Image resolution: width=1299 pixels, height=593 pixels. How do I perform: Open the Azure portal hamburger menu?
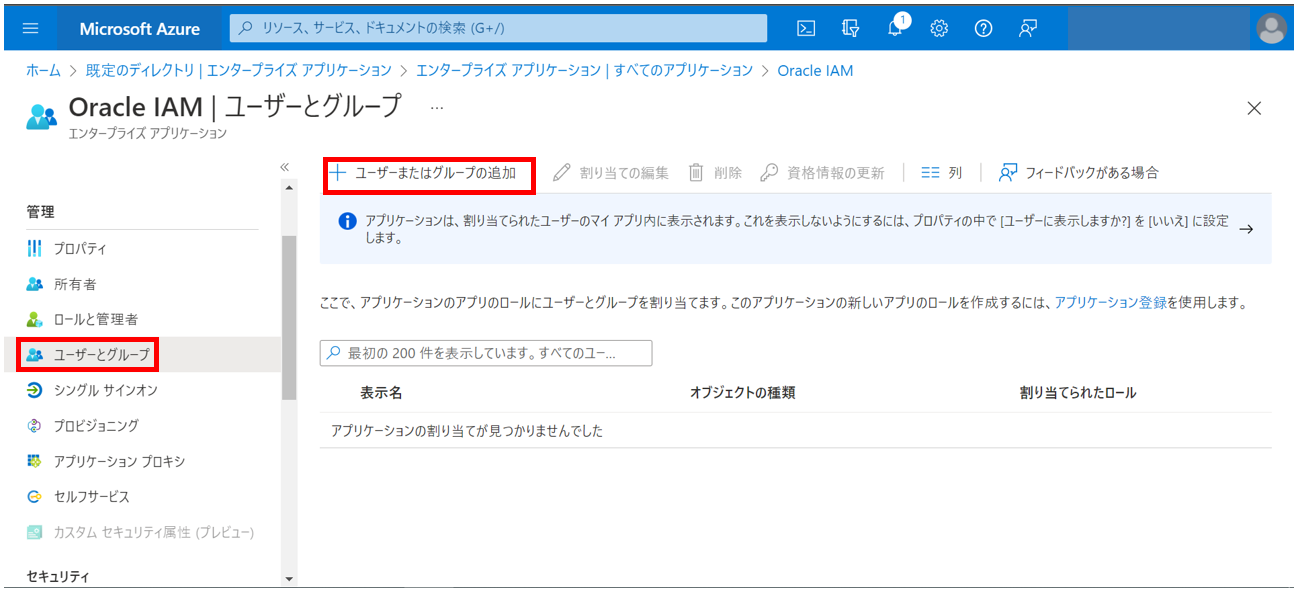pyautogui.click(x=30, y=28)
